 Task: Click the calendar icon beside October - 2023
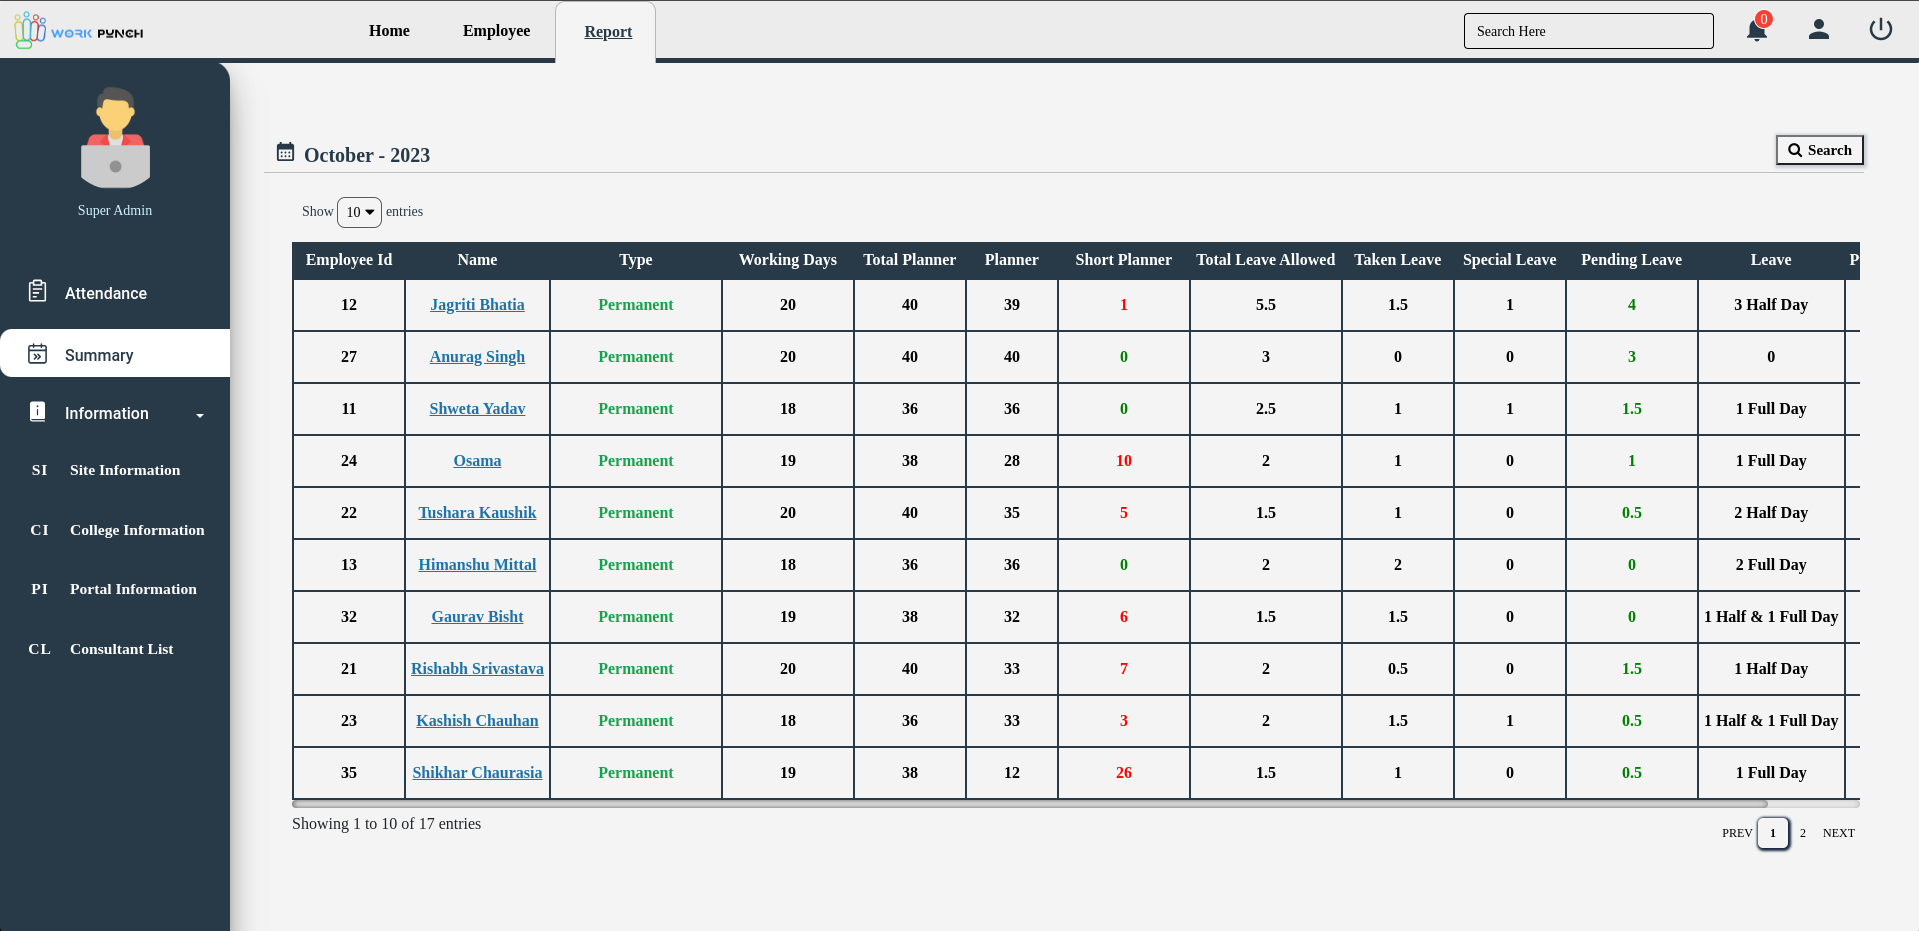(285, 152)
